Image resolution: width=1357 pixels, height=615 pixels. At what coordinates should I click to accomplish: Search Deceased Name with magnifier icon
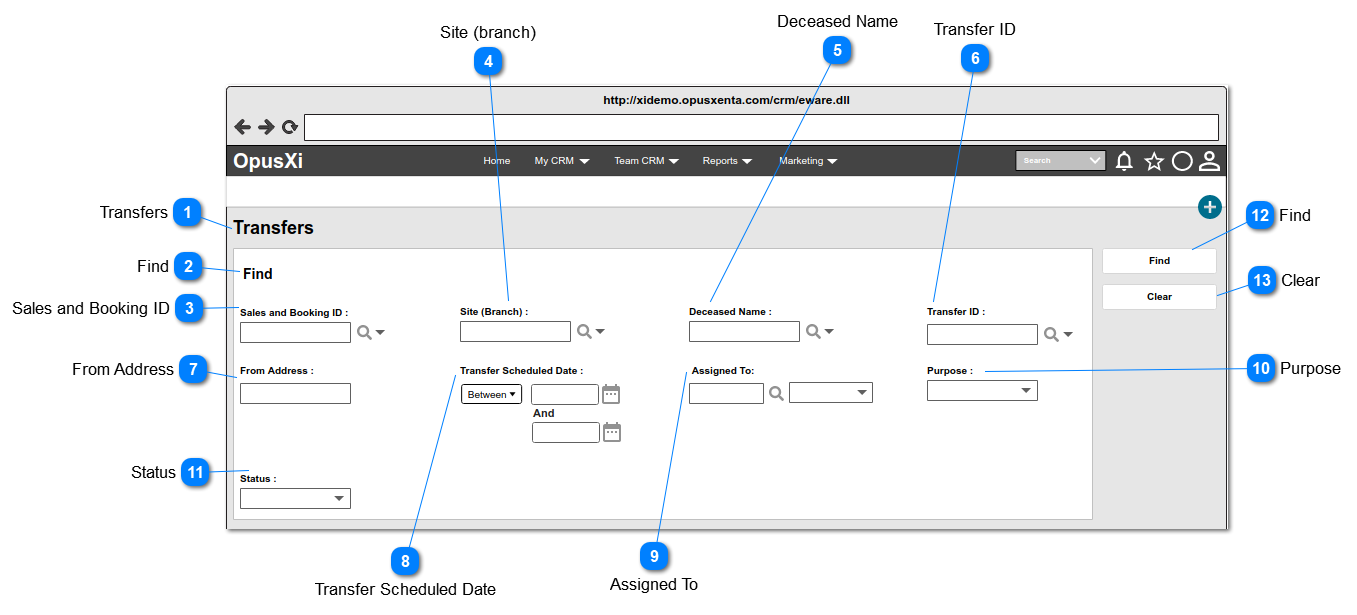(x=814, y=331)
